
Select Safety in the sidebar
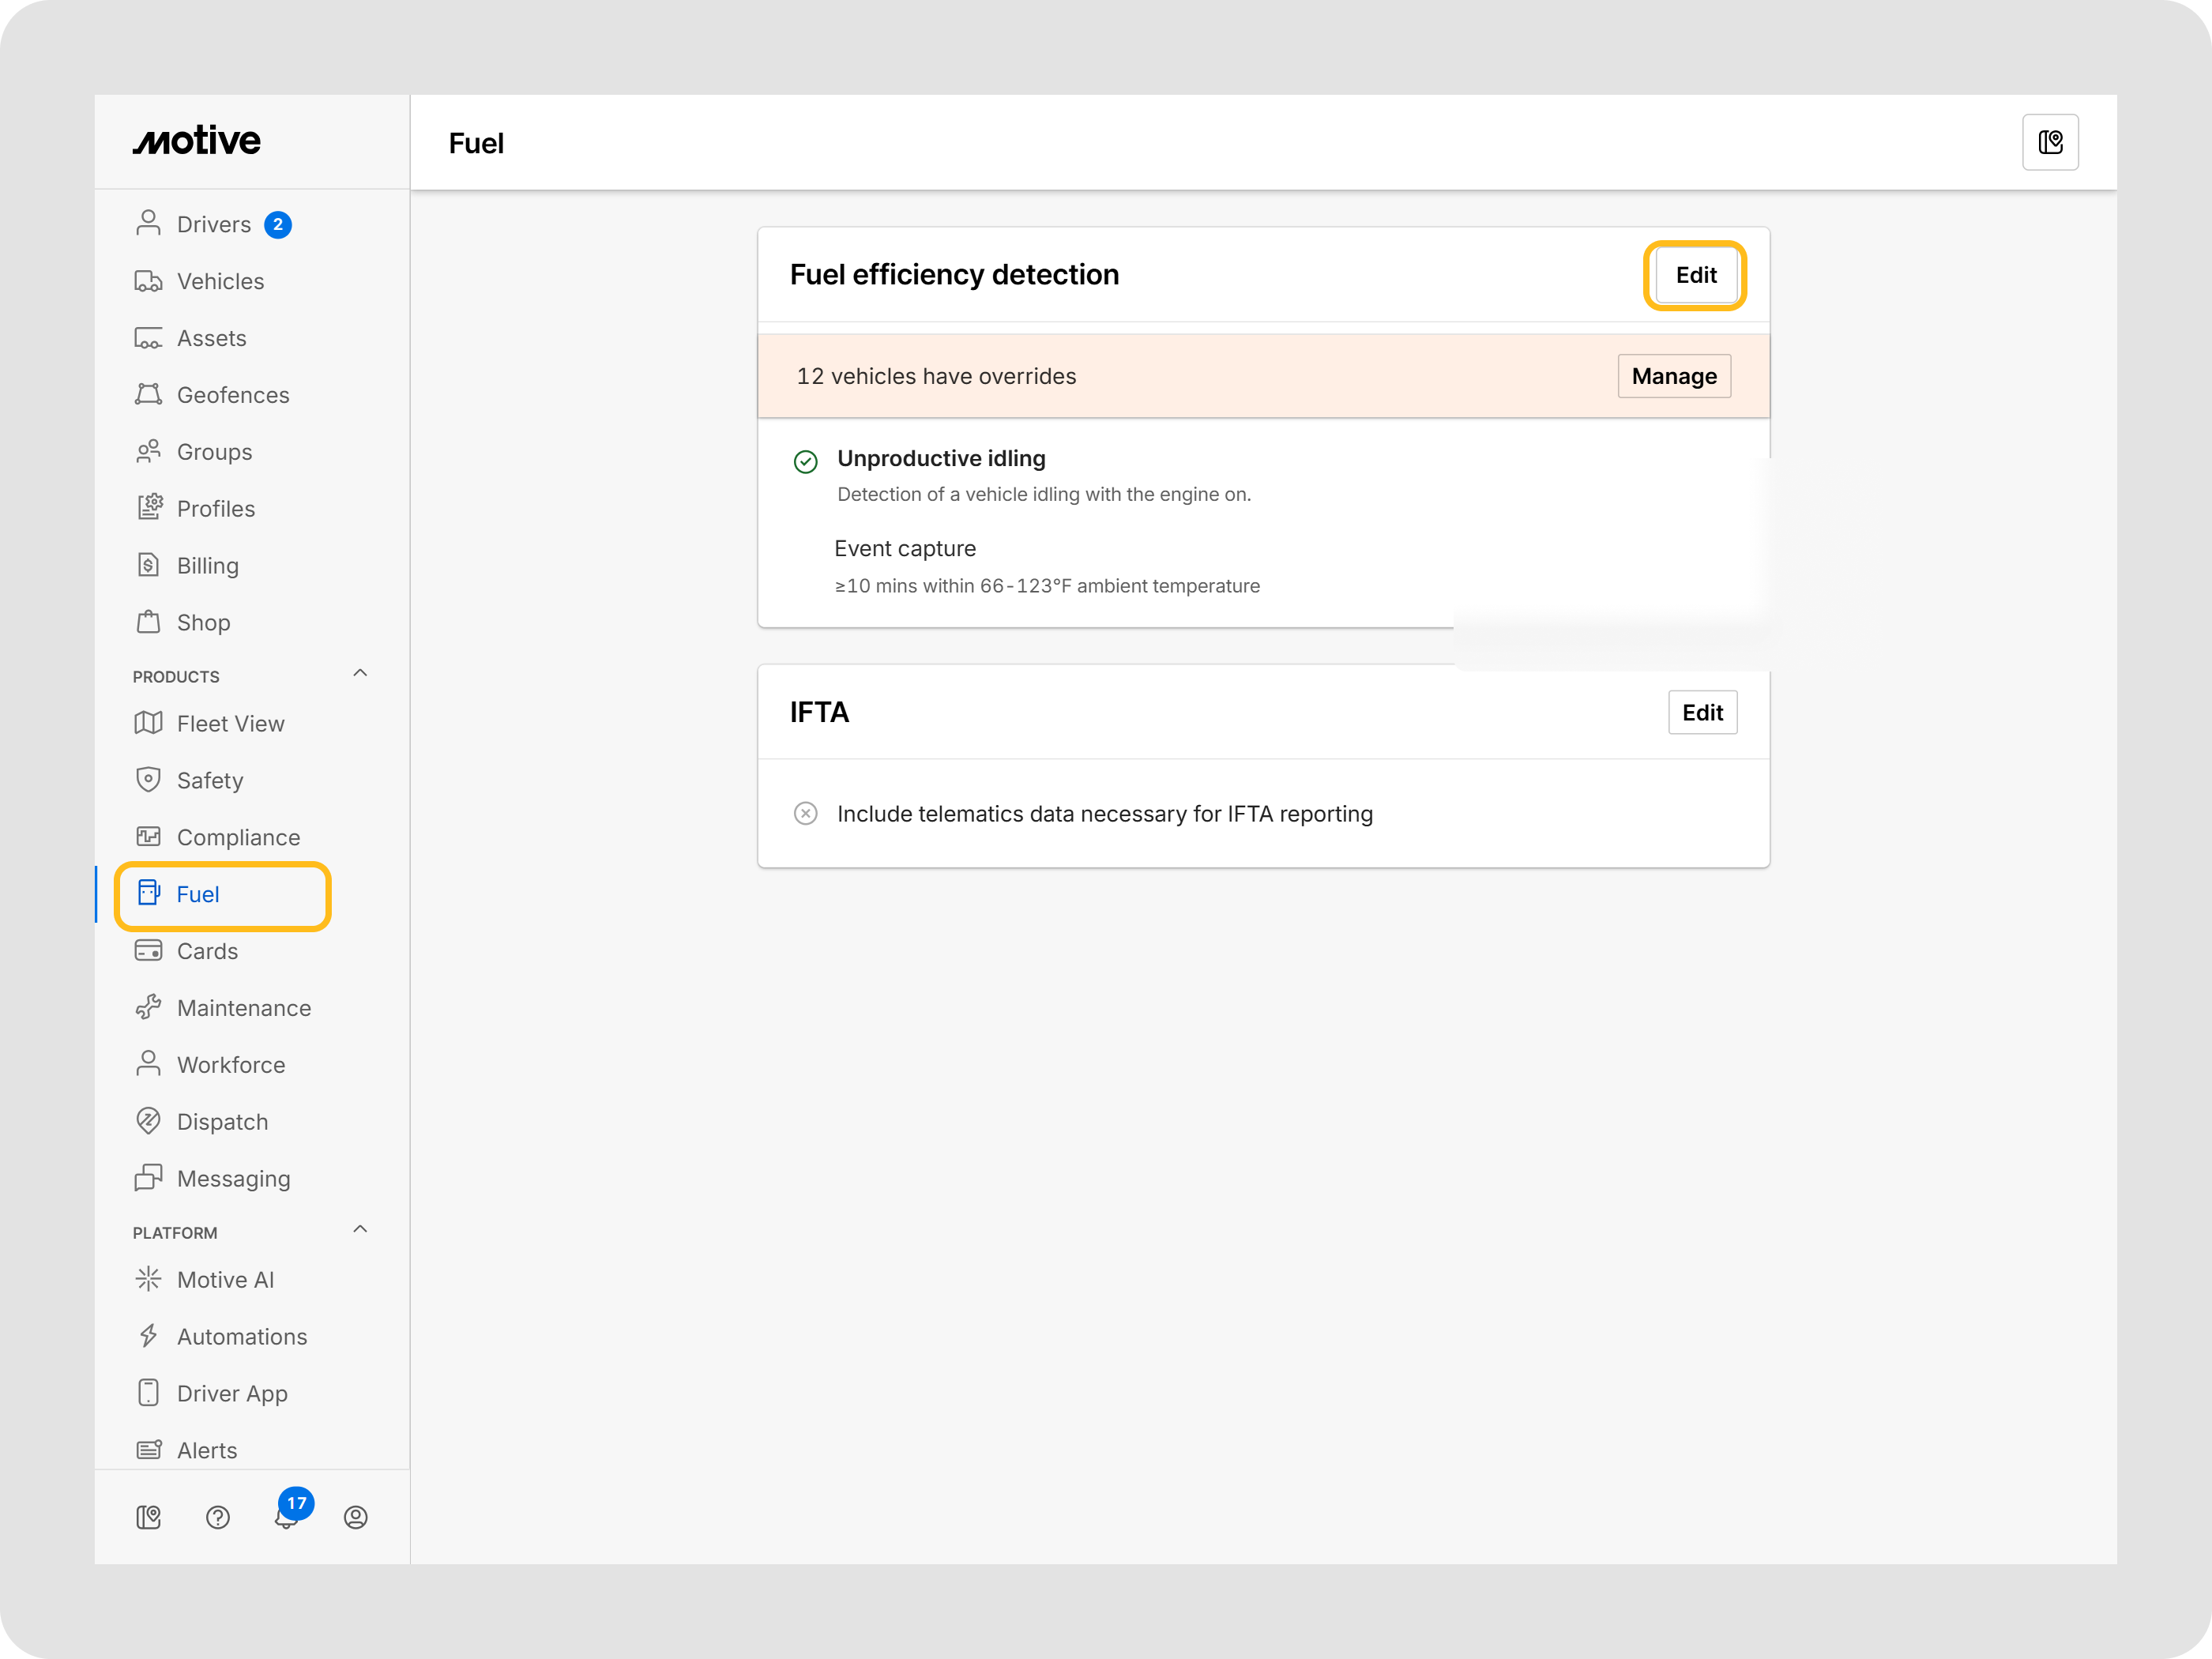[210, 781]
